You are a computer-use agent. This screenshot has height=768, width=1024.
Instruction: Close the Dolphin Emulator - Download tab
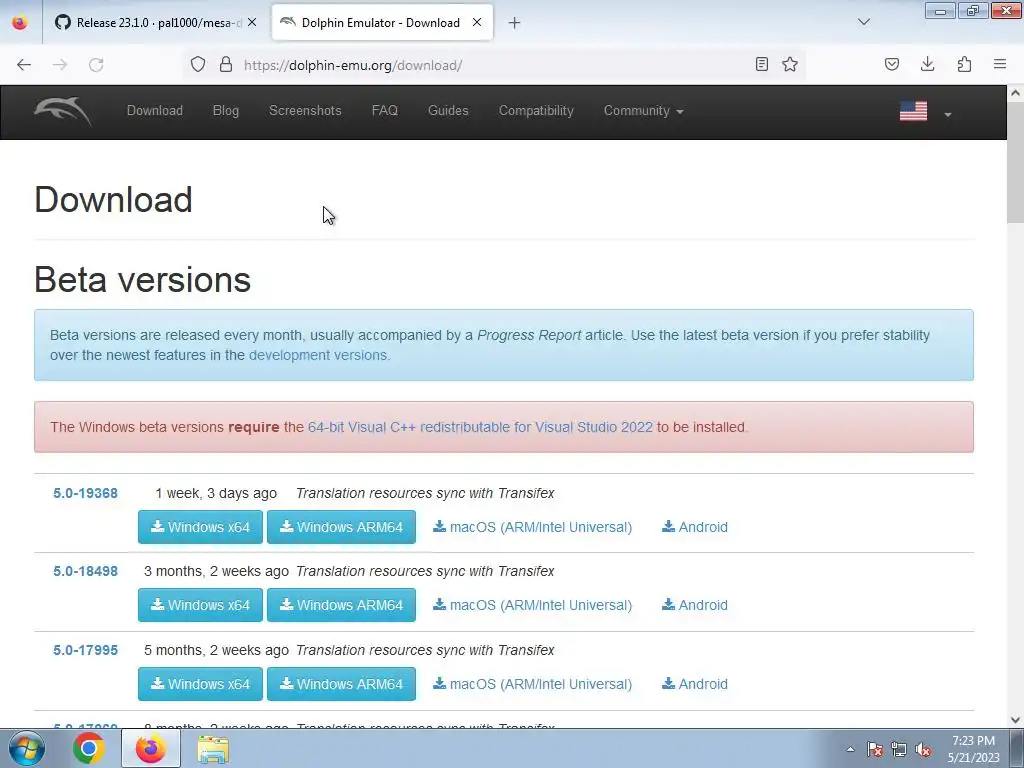[x=477, y=22]
